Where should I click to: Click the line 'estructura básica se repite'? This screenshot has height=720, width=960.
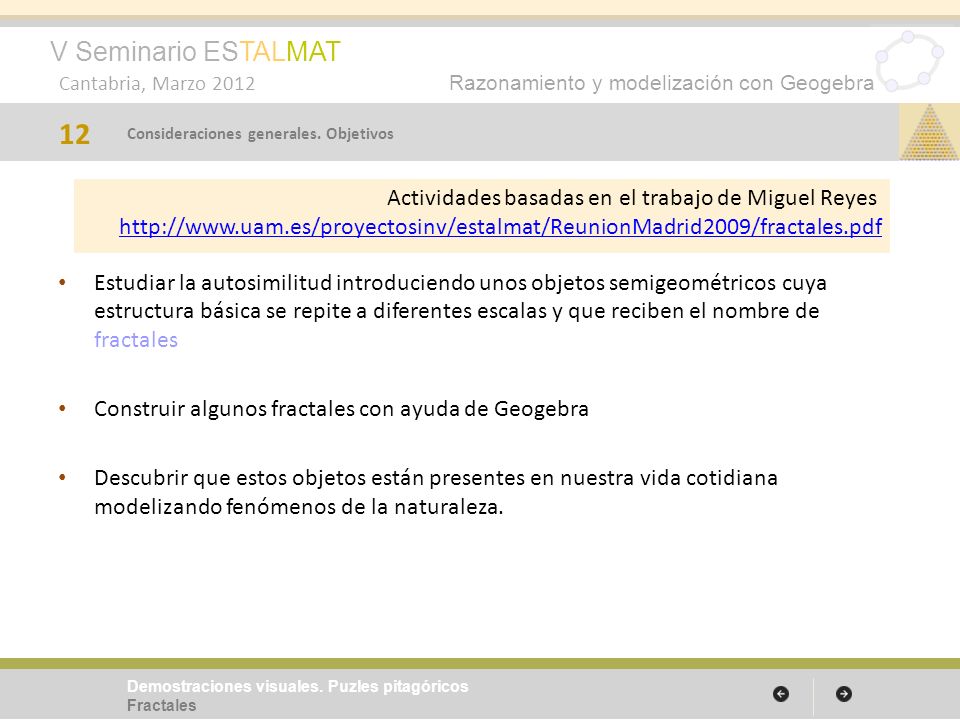457,311
